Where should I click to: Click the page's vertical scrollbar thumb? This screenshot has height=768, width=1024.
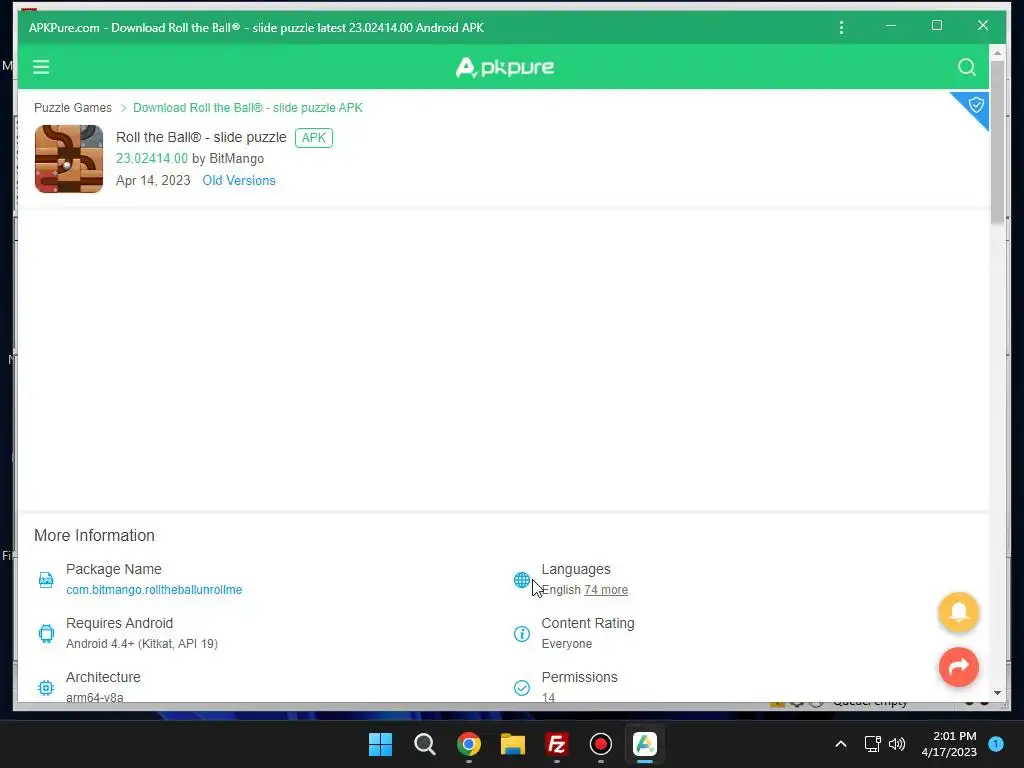click(x=997, y=142)
